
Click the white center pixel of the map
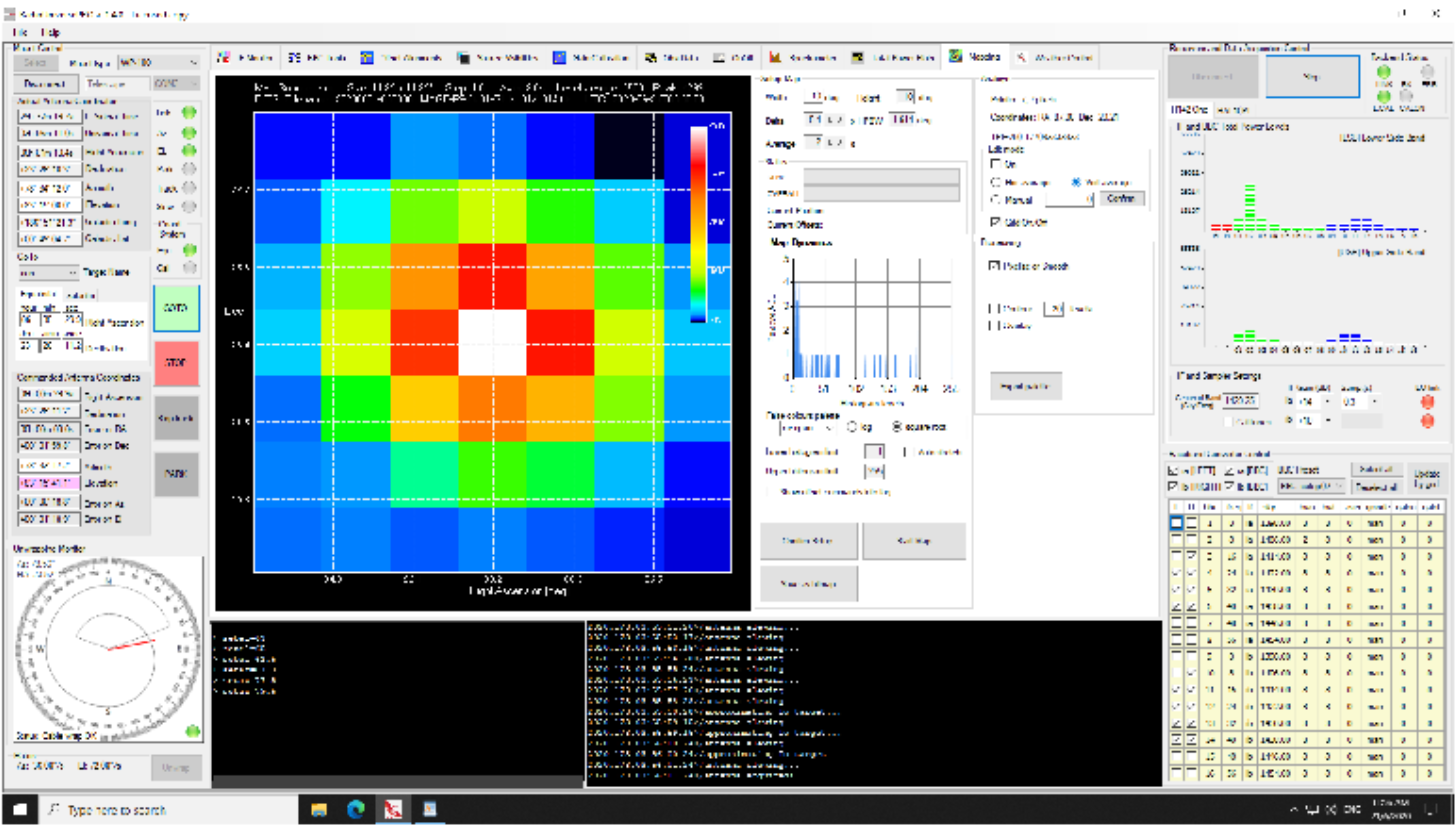[x=492, y=342]
